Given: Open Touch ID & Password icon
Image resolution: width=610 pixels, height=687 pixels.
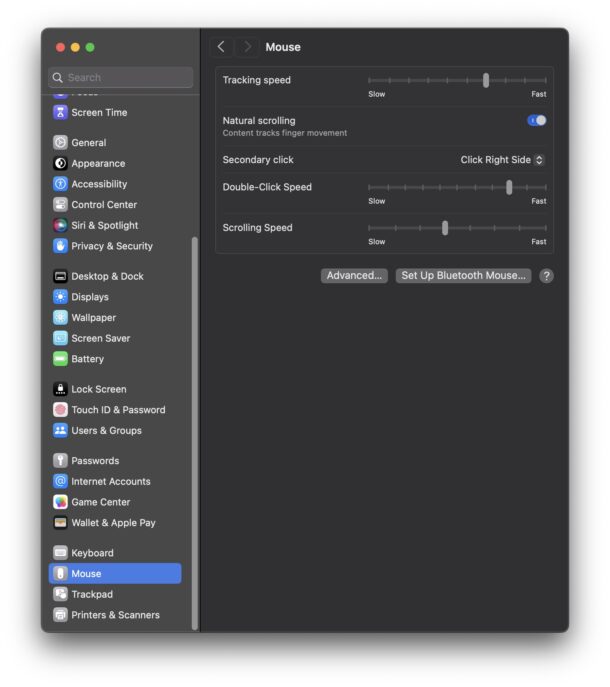Looking at the screenshot, I should tap(60, 410).
